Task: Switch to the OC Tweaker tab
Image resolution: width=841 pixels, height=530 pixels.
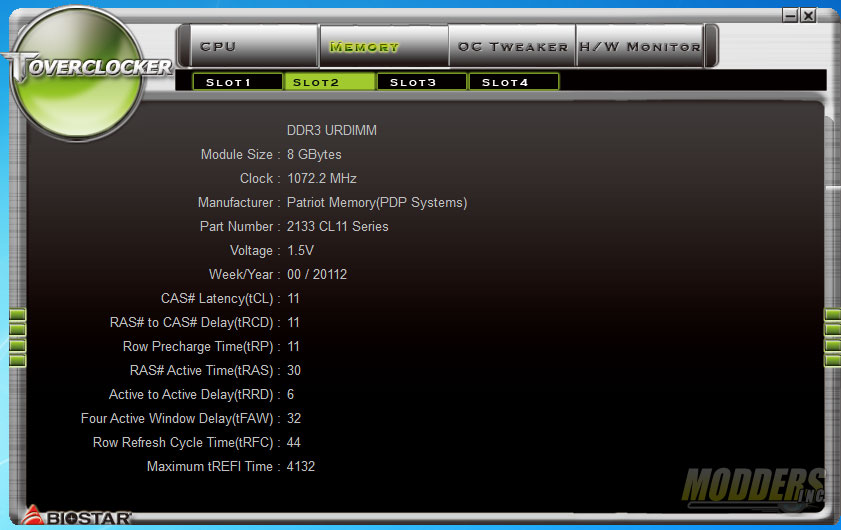Action: point(512,46)
